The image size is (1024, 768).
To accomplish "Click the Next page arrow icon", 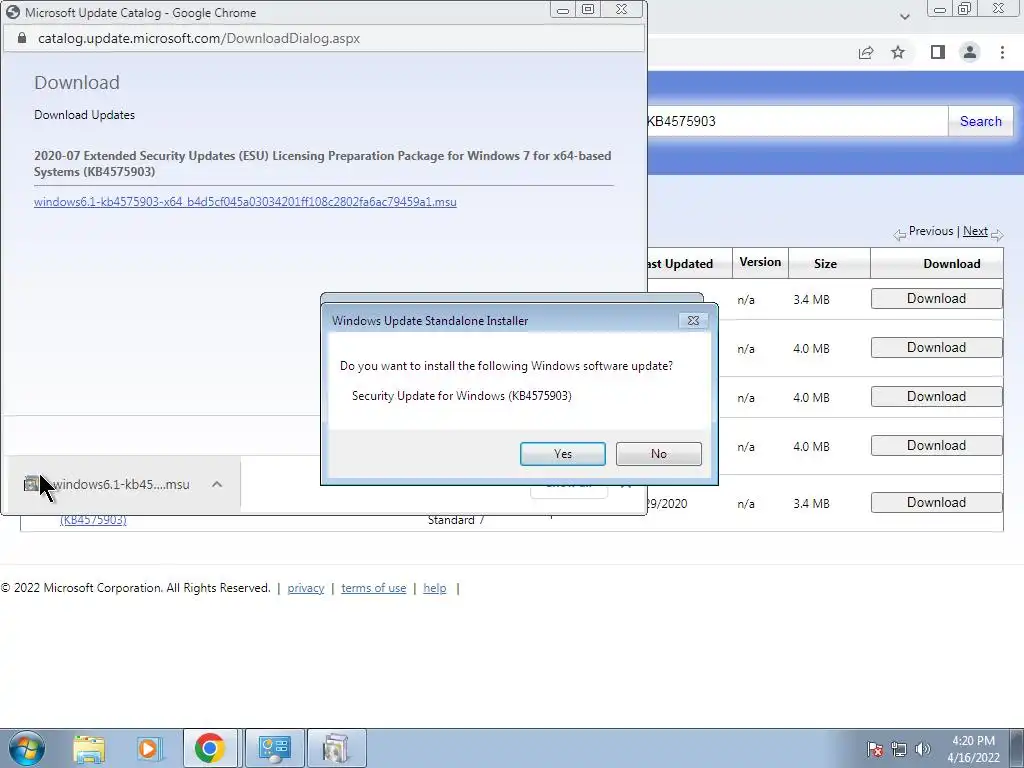I will 997,235.
